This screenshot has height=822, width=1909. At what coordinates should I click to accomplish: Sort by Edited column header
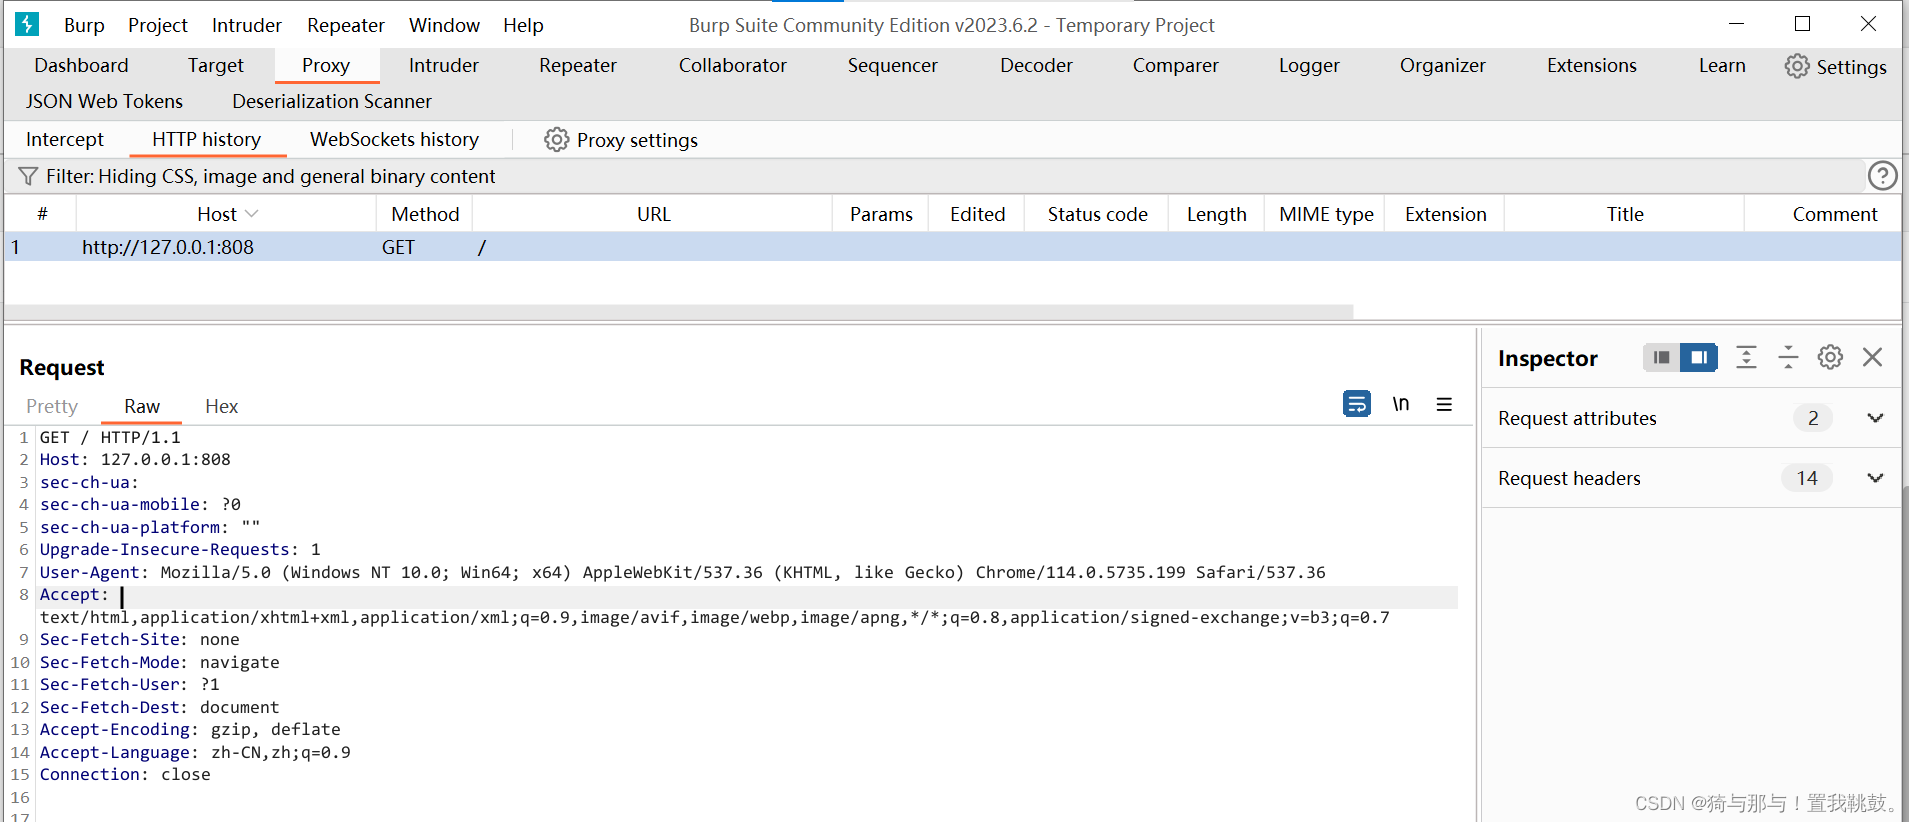click(977, 214)
